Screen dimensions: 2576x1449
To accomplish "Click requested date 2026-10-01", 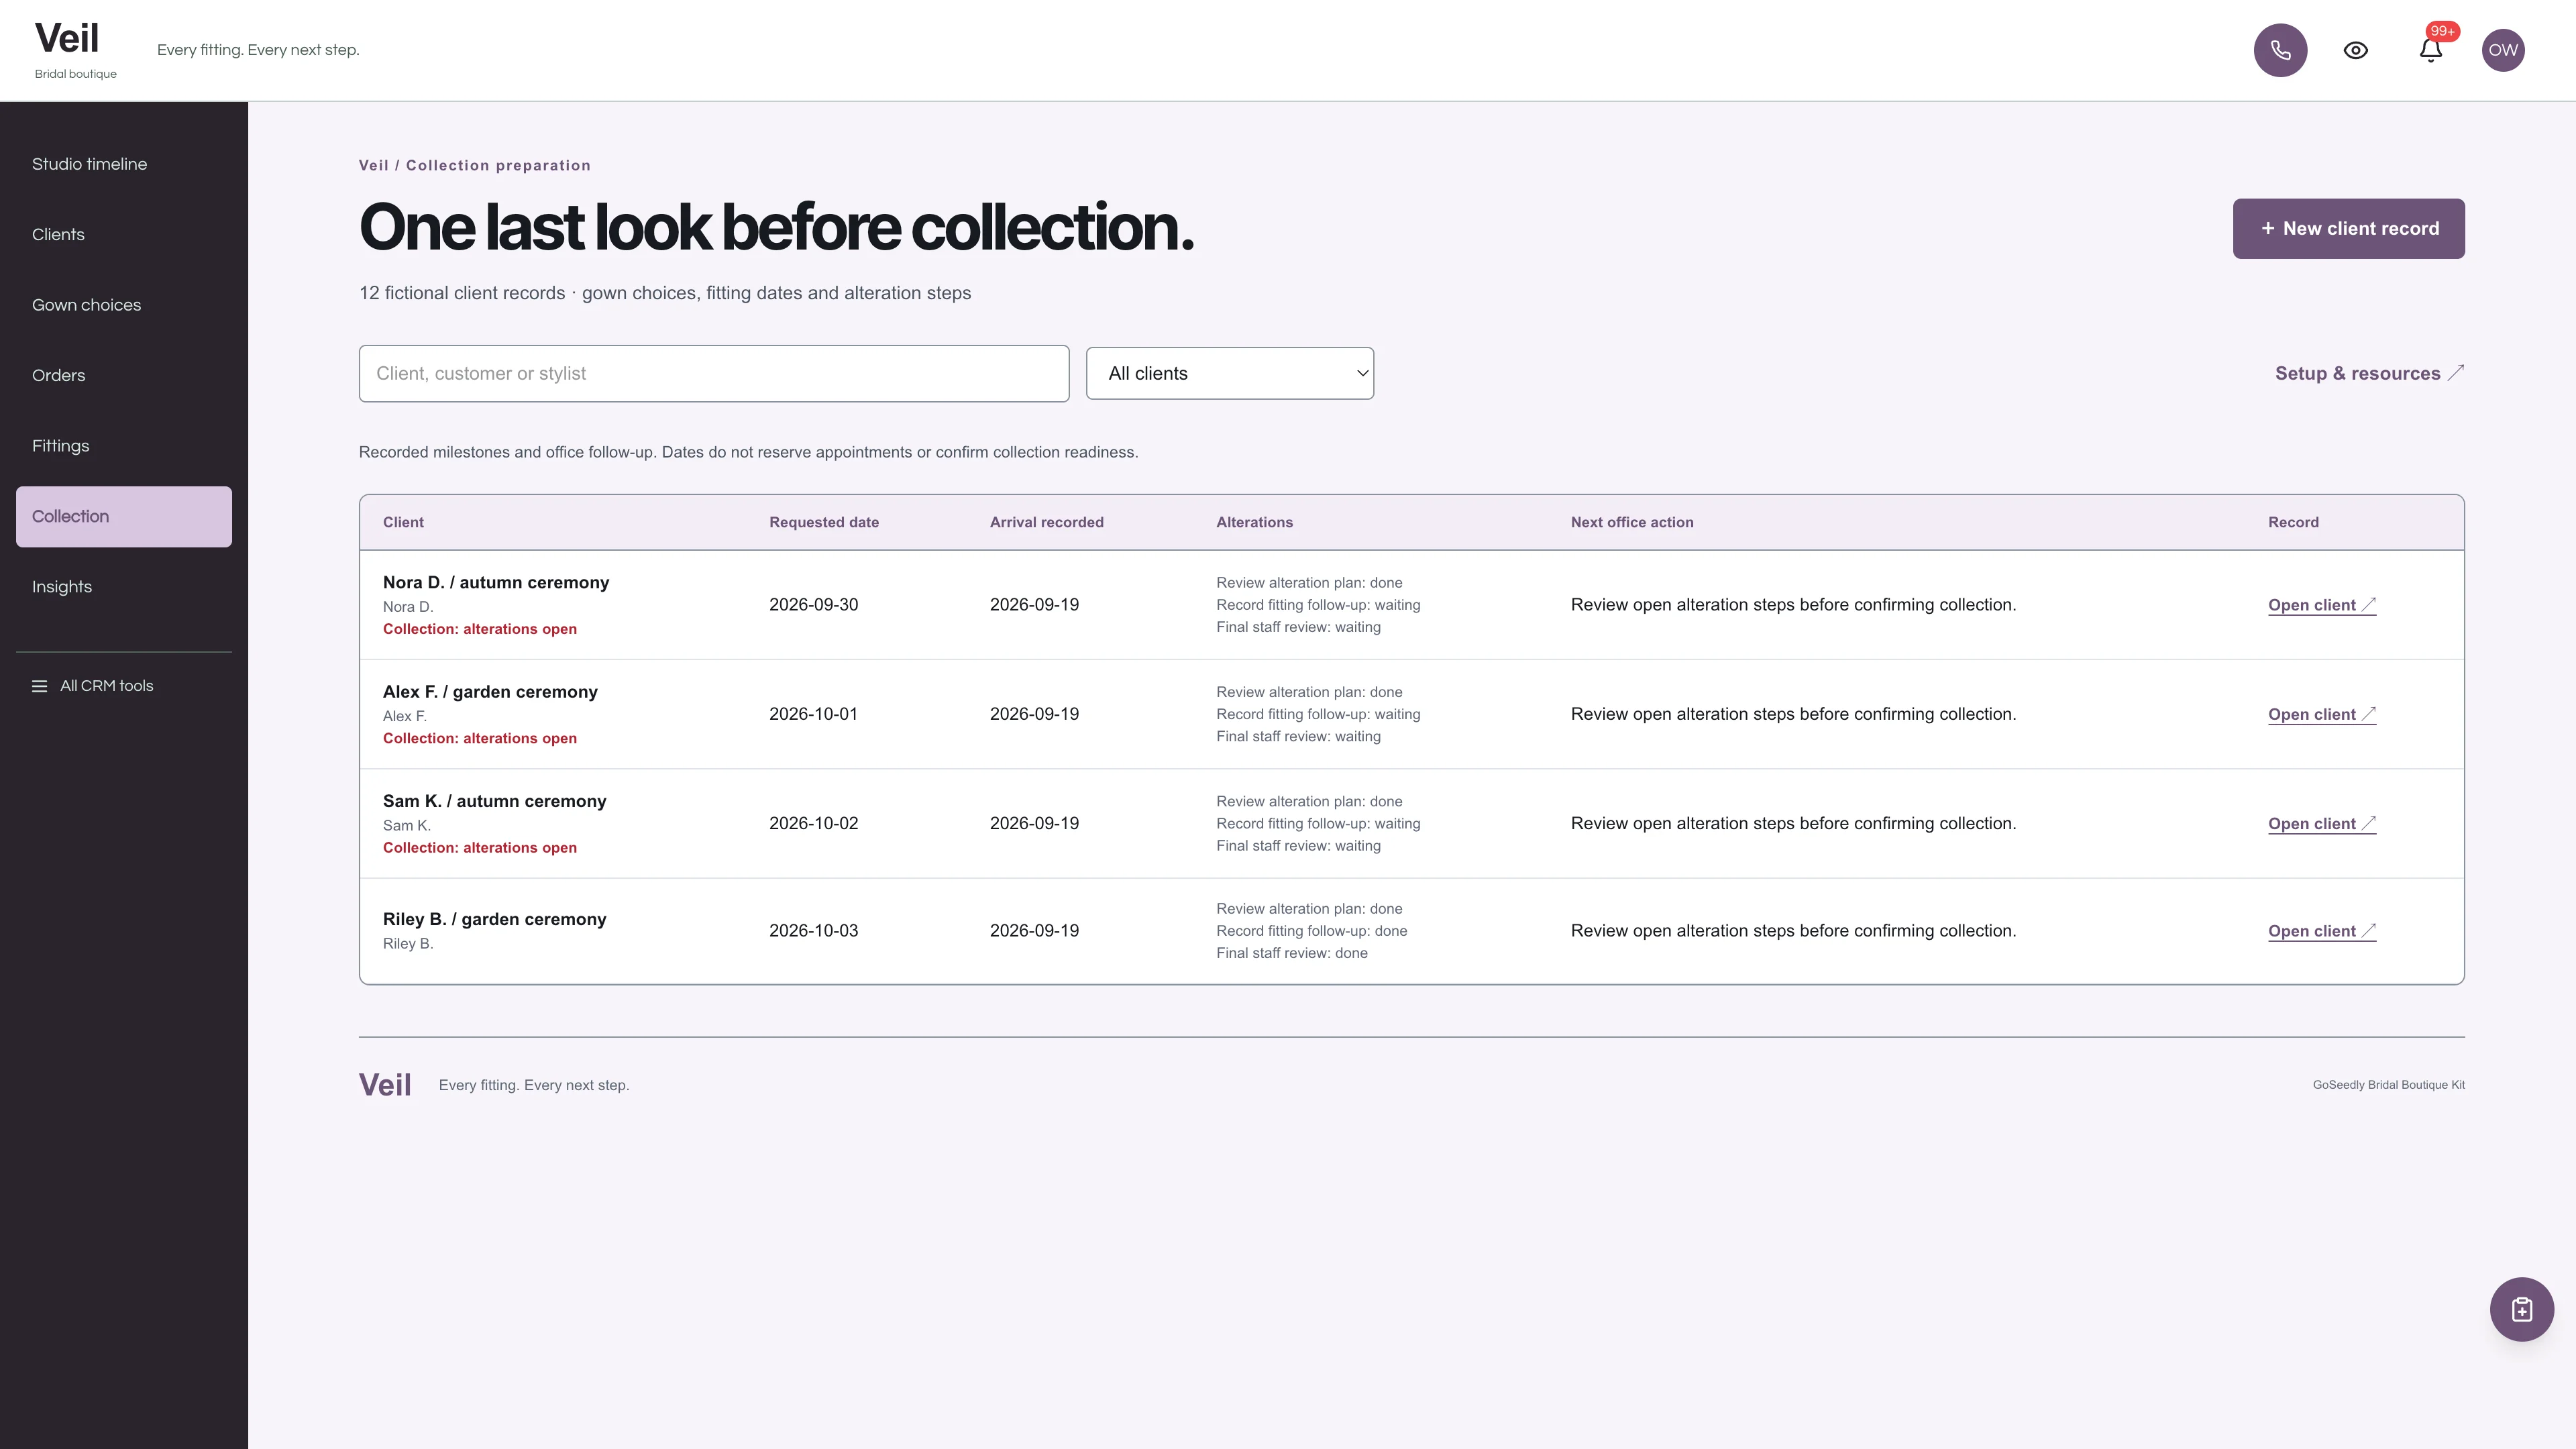I will [x=813, y=714].
